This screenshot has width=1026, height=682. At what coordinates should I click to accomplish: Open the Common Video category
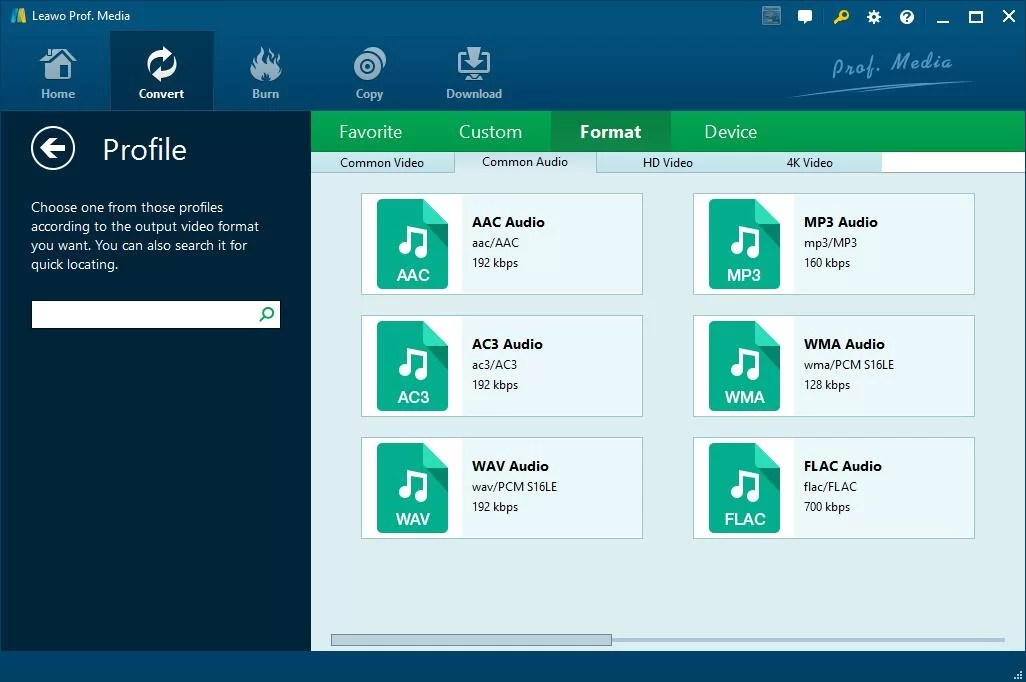[383, 162]
